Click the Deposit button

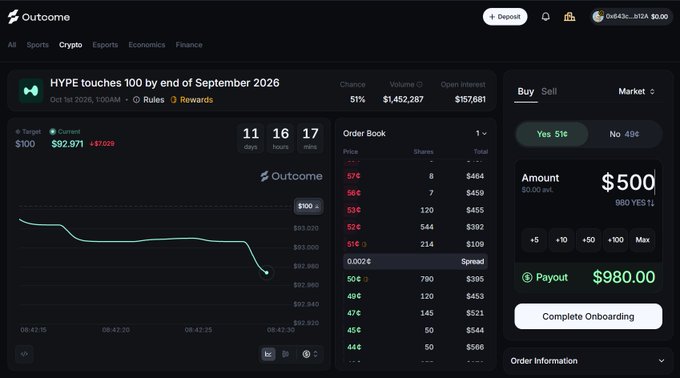pyautogui.click(x=505, y=16)
